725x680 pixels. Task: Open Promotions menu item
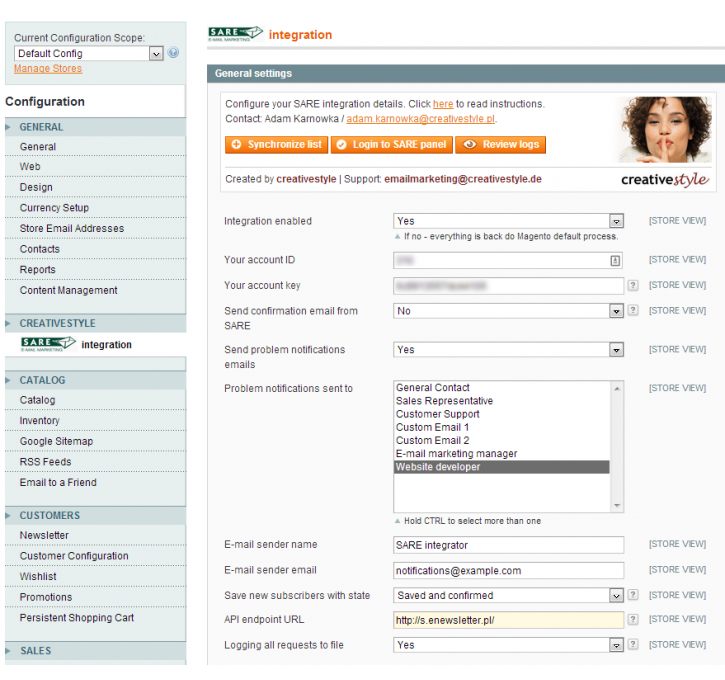pyautogui.click(x=96, y=597)
